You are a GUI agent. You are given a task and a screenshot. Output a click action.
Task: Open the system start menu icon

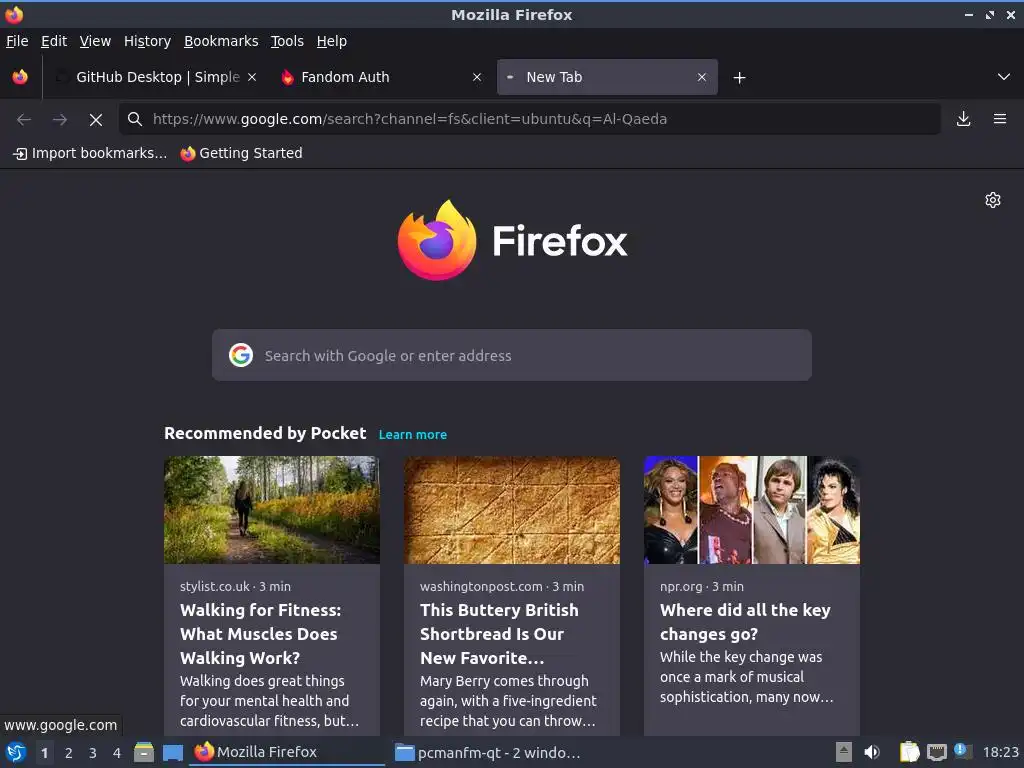coord(16,752)
